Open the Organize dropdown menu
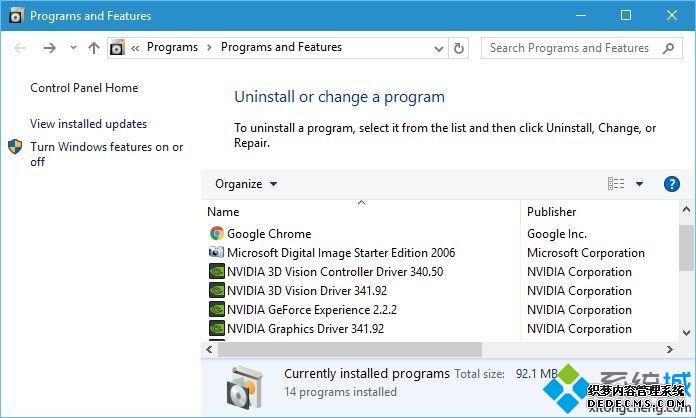This screenshot has width=696, height=418. pos(246,184)
